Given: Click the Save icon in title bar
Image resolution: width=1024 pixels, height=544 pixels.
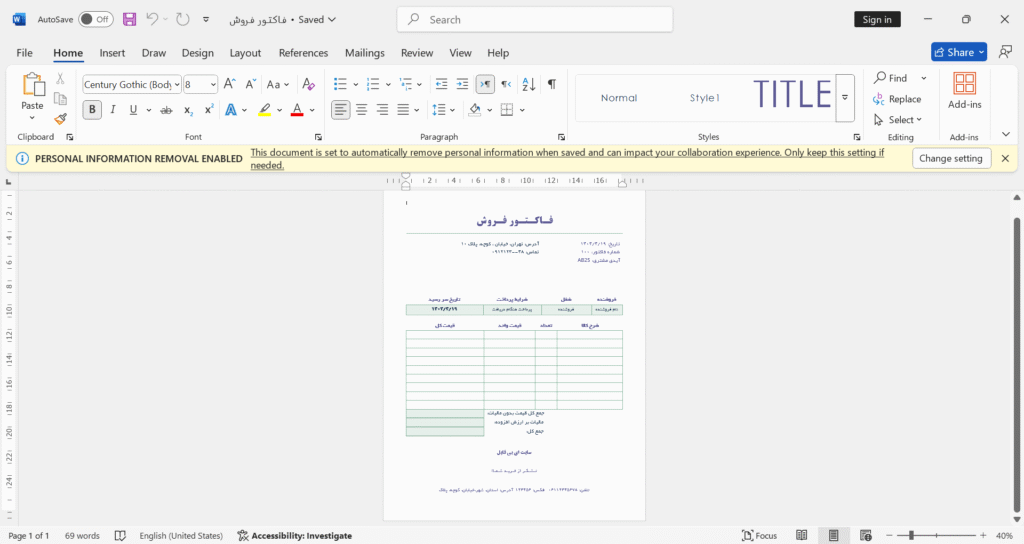Looking at the screenshot, I should pos(129,20).
